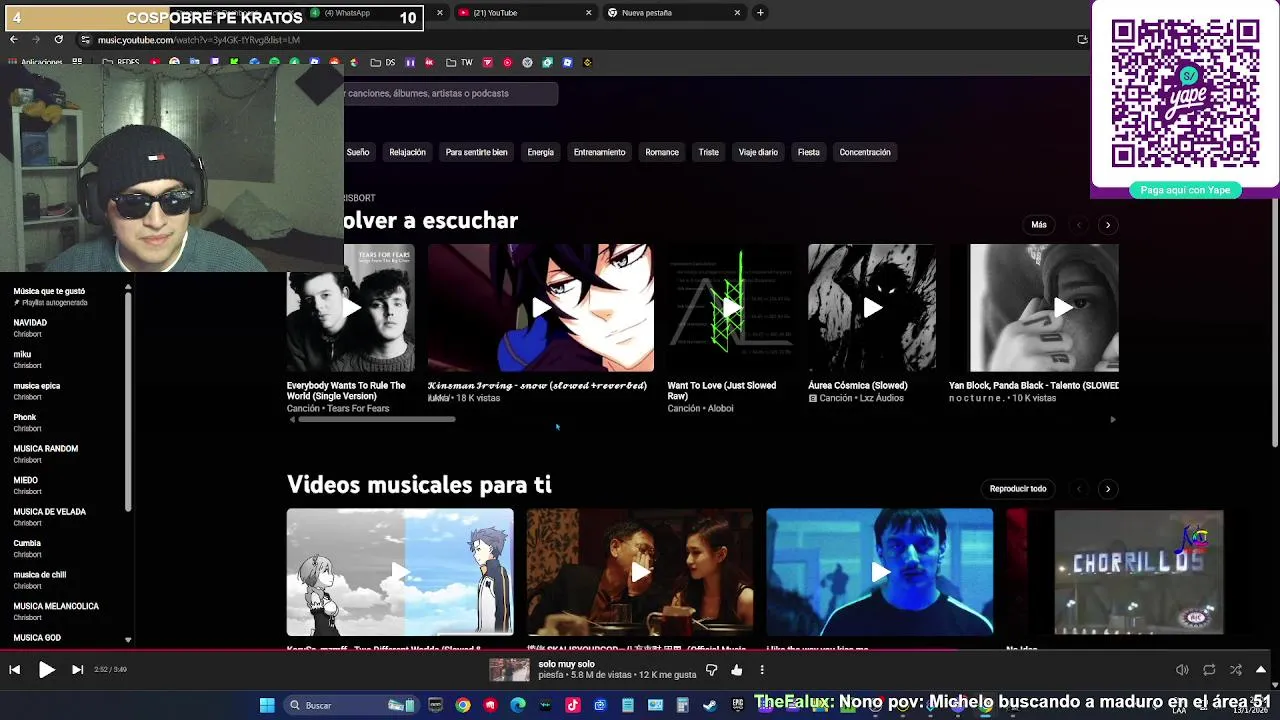Toggle player volume icon

click(1182, 670)
